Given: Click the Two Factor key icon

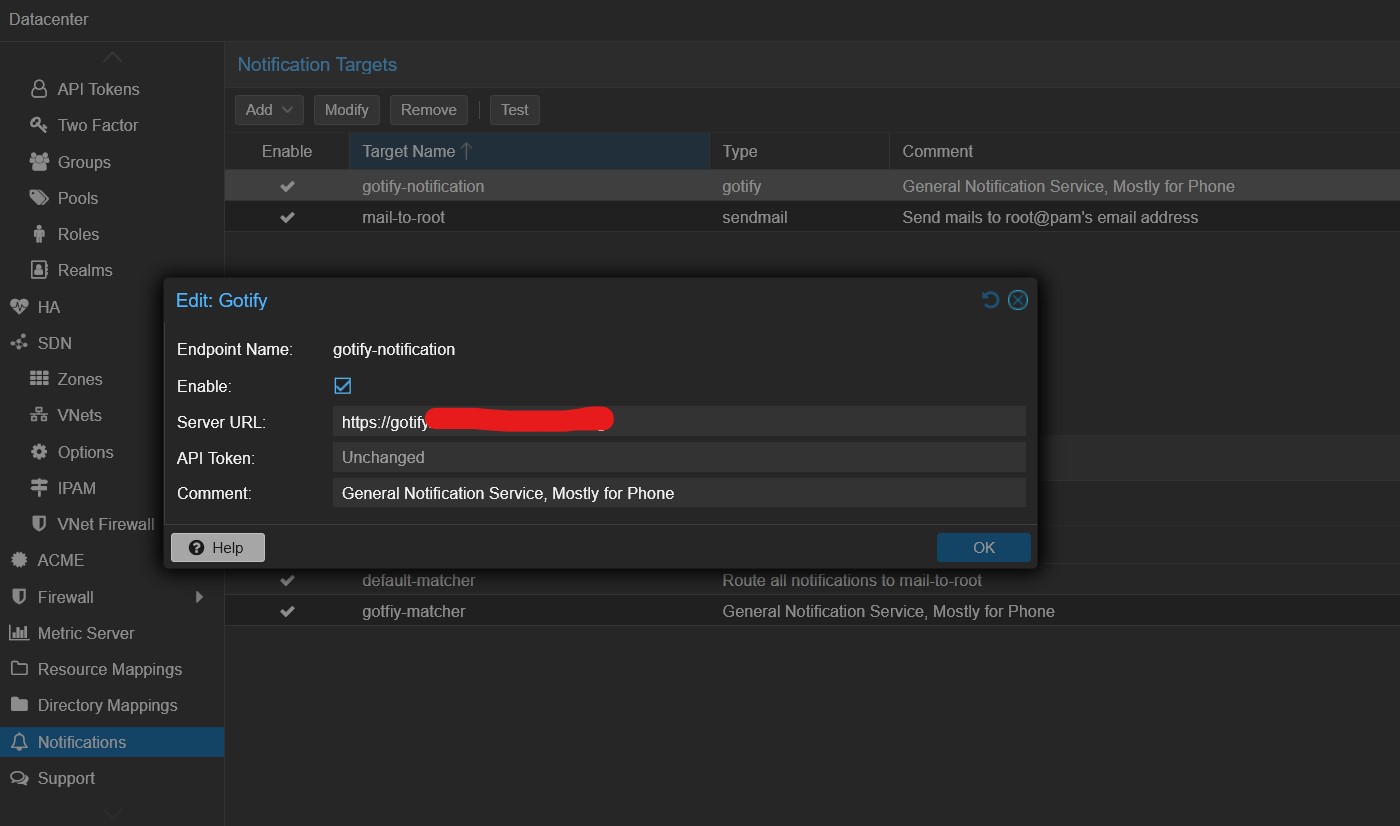Looking at the screenshot, I should coord(39,125).
